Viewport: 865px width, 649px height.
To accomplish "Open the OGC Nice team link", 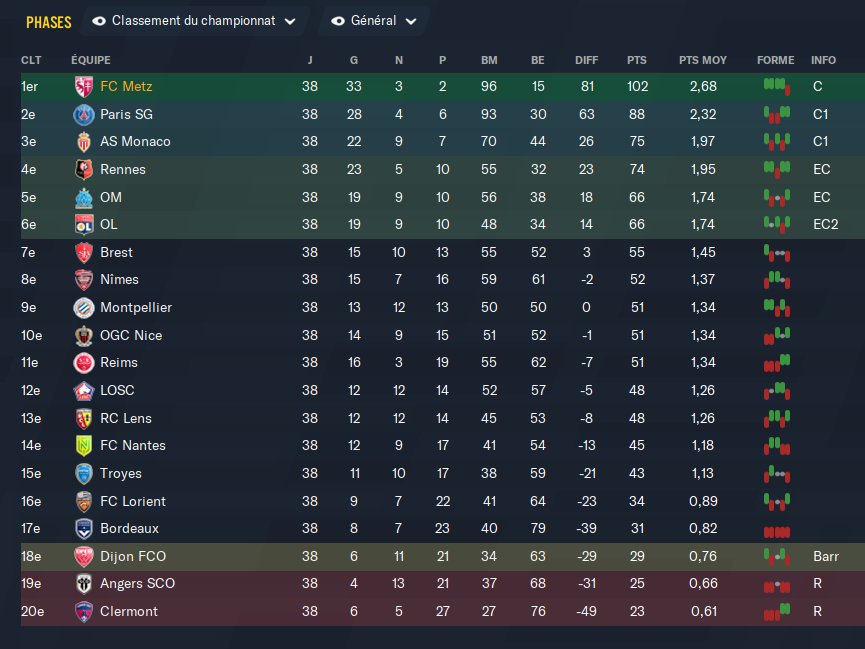I will [x=131, y=335].
